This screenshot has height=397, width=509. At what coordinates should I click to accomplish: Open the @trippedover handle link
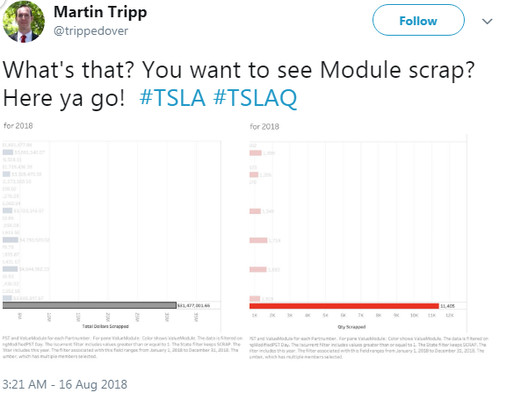click(x=91, y=31)
